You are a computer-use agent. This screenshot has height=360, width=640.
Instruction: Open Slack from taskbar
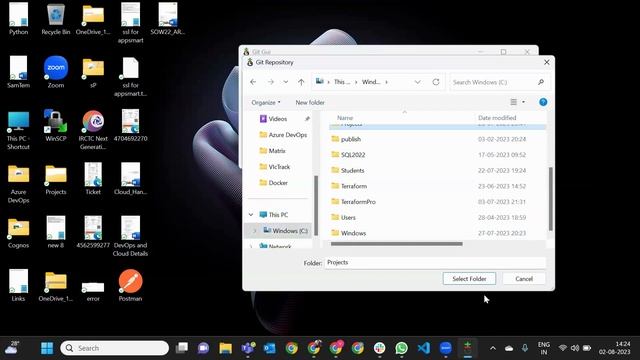tap(380, 348)
